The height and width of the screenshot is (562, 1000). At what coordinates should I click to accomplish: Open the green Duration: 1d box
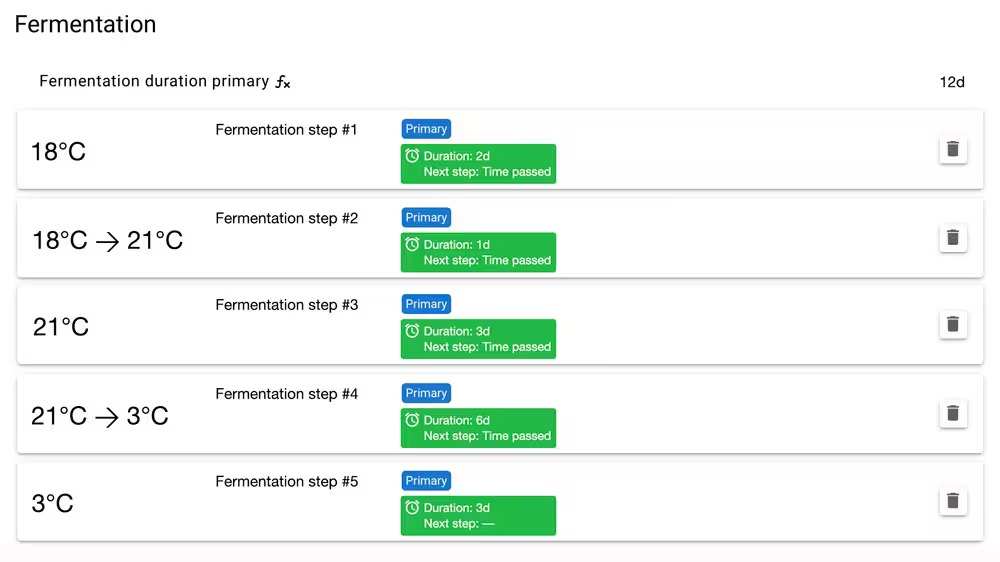click(478, 252)
